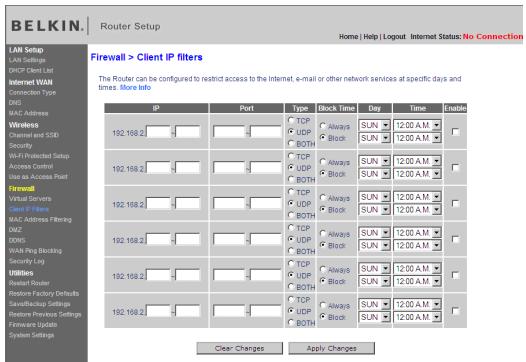The height and width of the screenshot is (362, 526).
Task: Choose Always block time in third row
Action: [x=322, y=198]
